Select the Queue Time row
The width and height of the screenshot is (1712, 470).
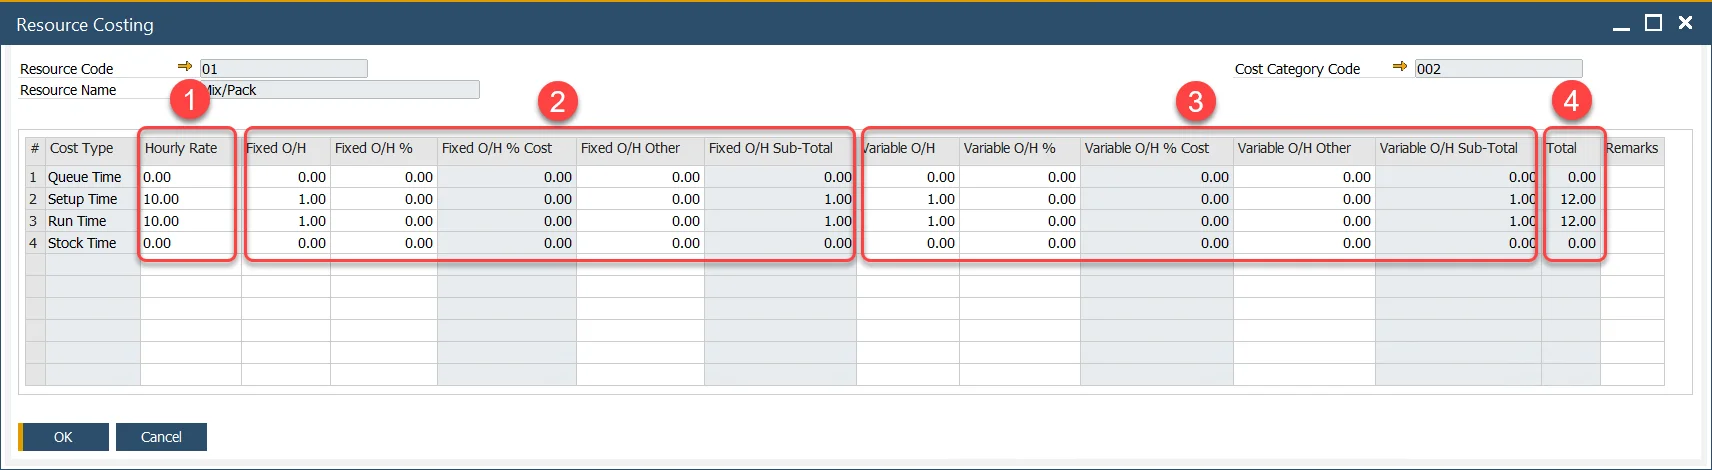click(x=845, y=177)
